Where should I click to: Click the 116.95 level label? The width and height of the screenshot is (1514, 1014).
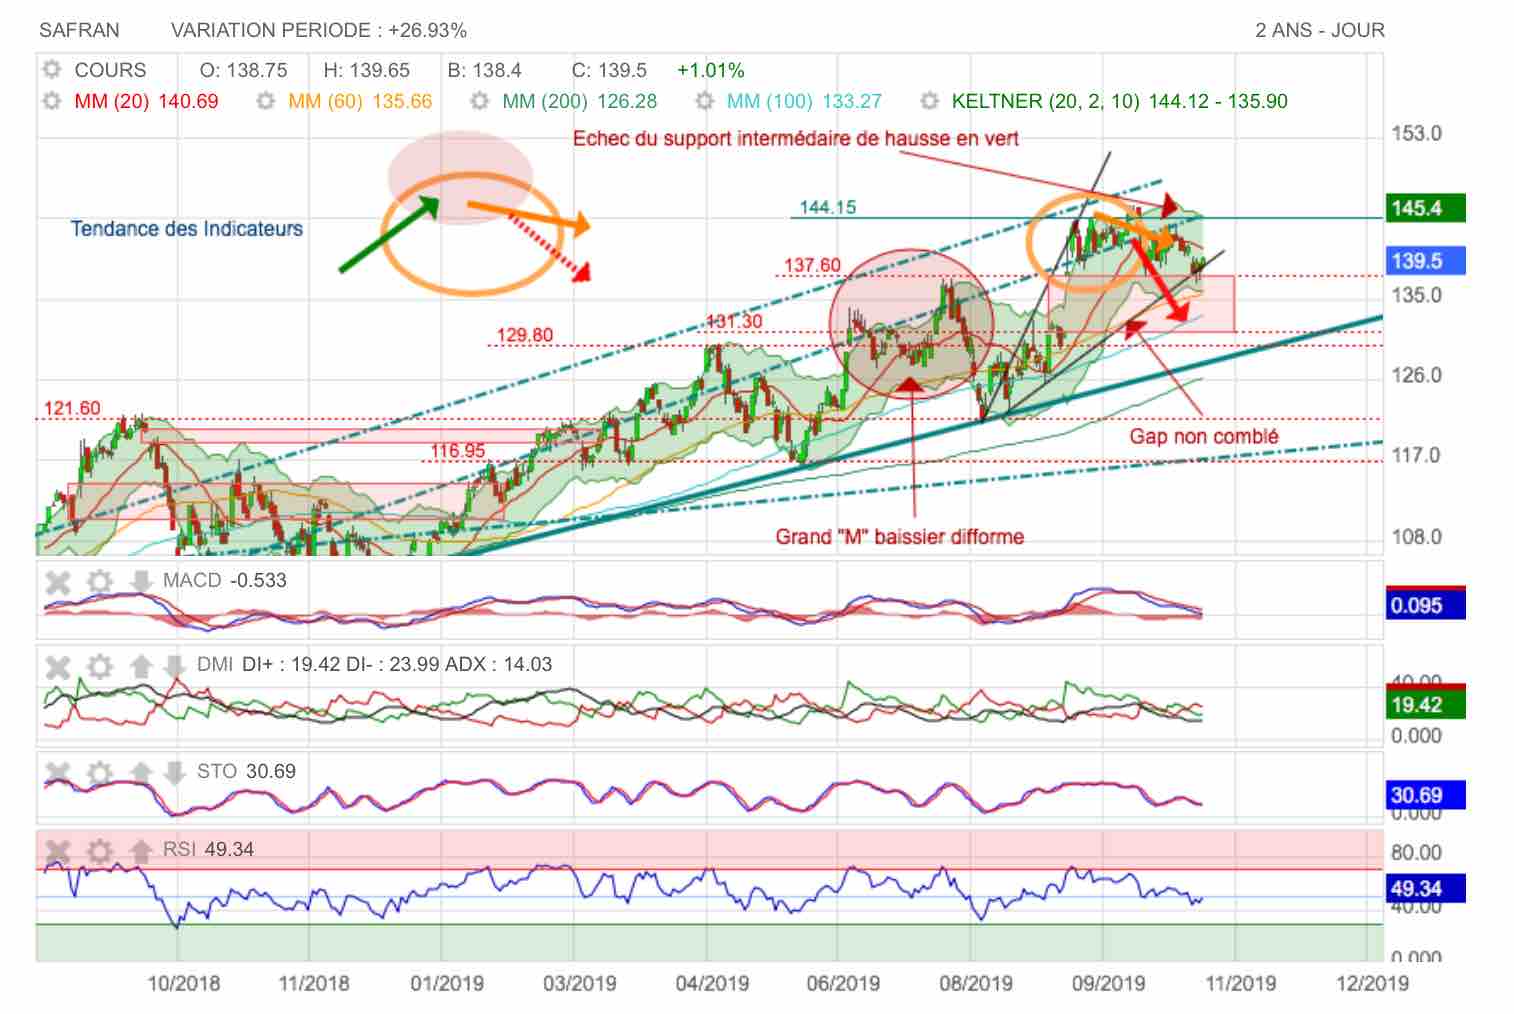(x=458, y=451)
